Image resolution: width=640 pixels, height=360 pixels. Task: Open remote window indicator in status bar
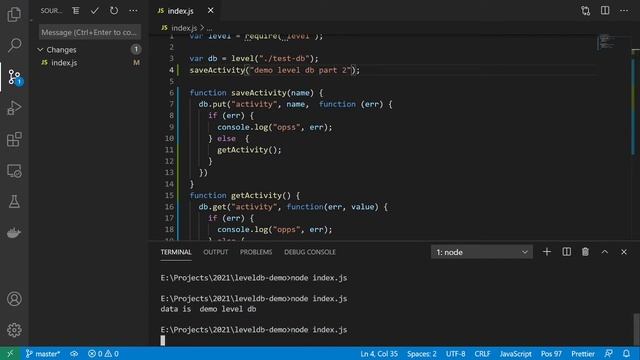(x=10, y=353)
